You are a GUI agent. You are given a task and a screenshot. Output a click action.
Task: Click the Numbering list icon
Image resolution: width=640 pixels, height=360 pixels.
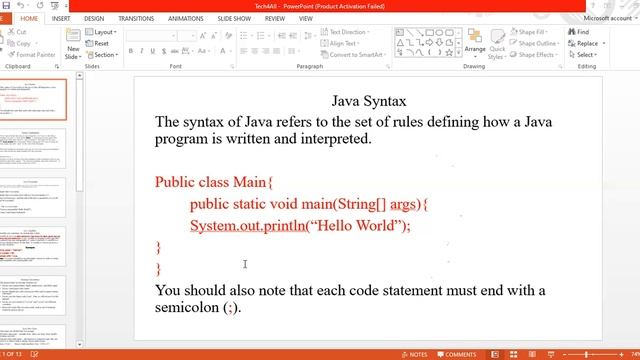pyautogui.click(x=260, y=36)
